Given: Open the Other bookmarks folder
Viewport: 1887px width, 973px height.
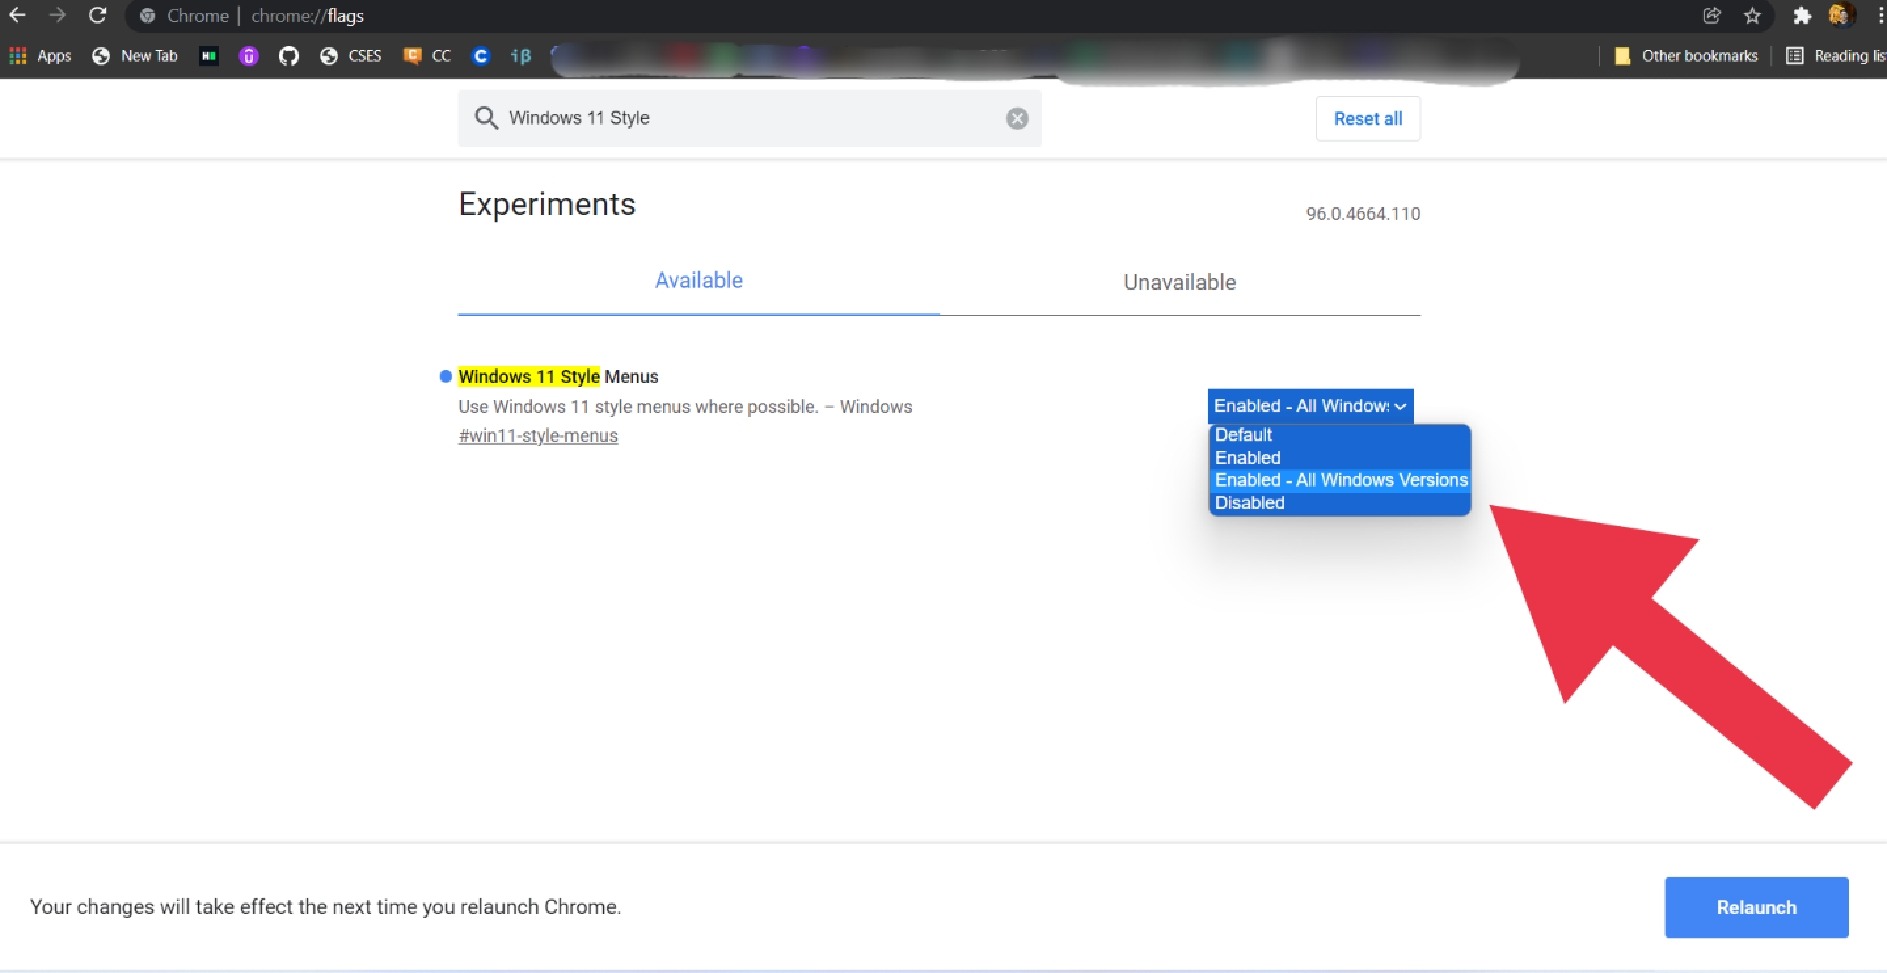Looking at the screenshot, I should point(1687,56).
